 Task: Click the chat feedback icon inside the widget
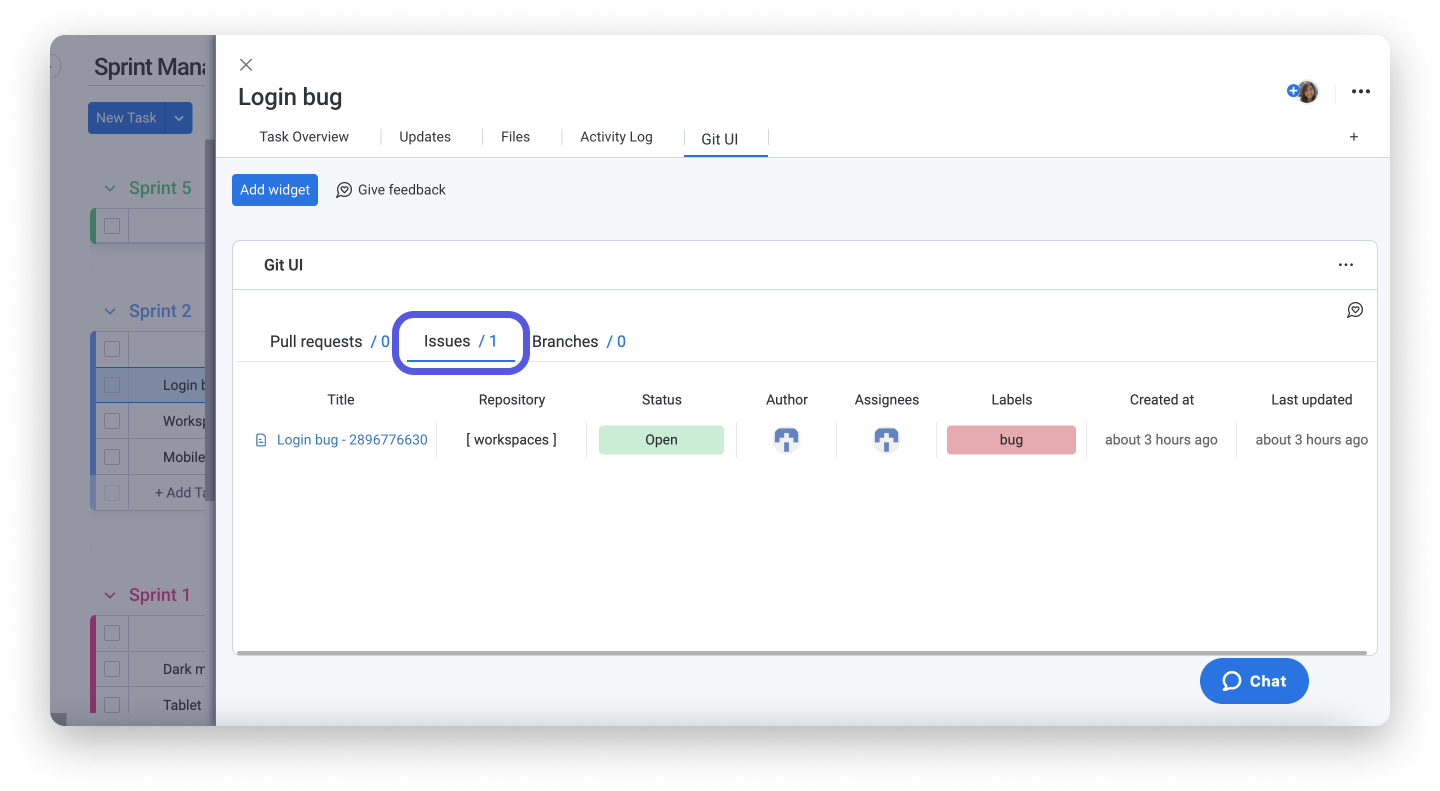[x=1355, y=310]
